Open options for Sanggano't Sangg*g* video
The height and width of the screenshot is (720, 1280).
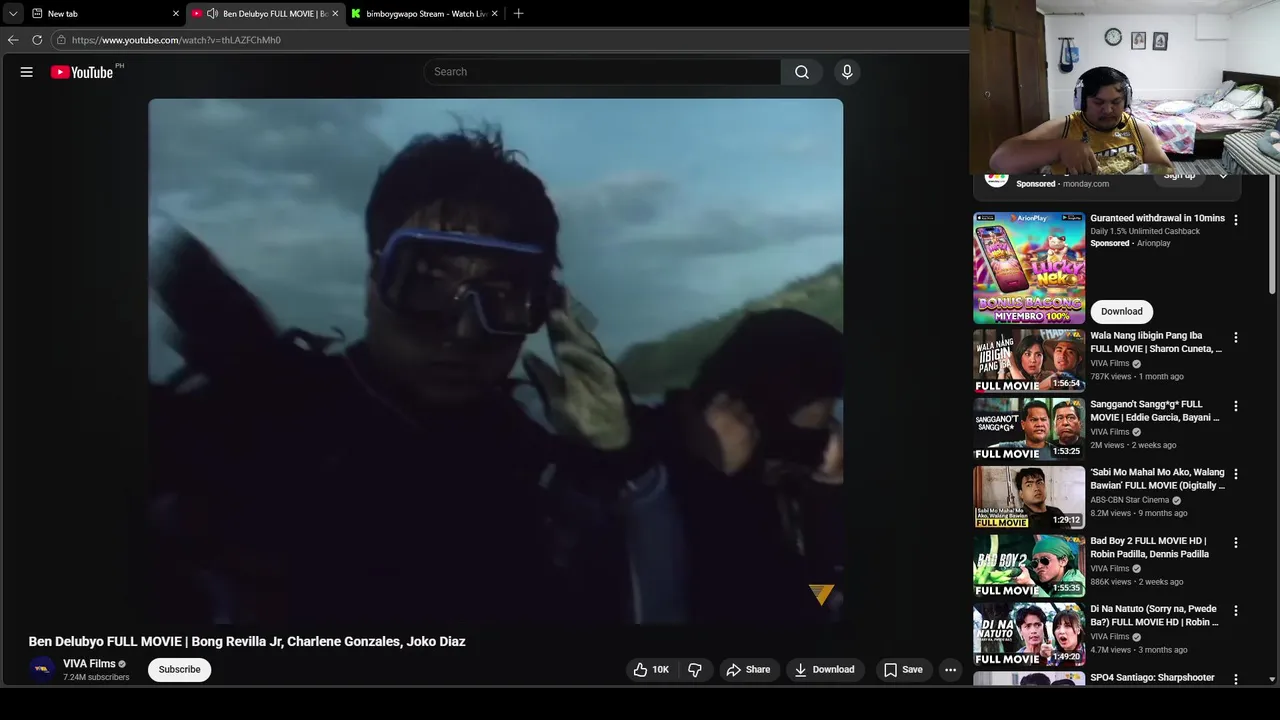[x=1236, y=406]
